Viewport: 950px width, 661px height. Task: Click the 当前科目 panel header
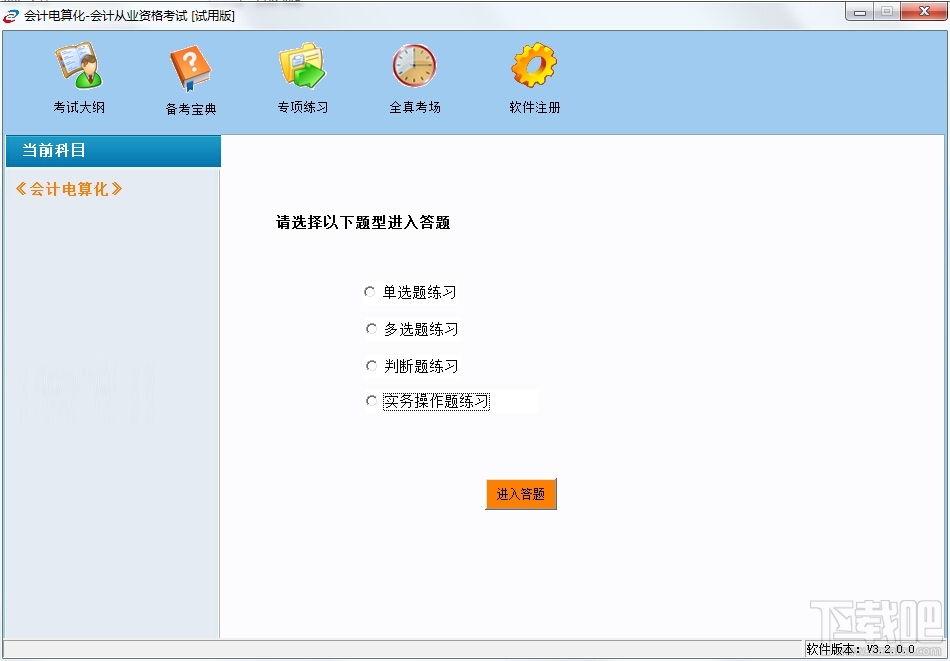(113, 150)
